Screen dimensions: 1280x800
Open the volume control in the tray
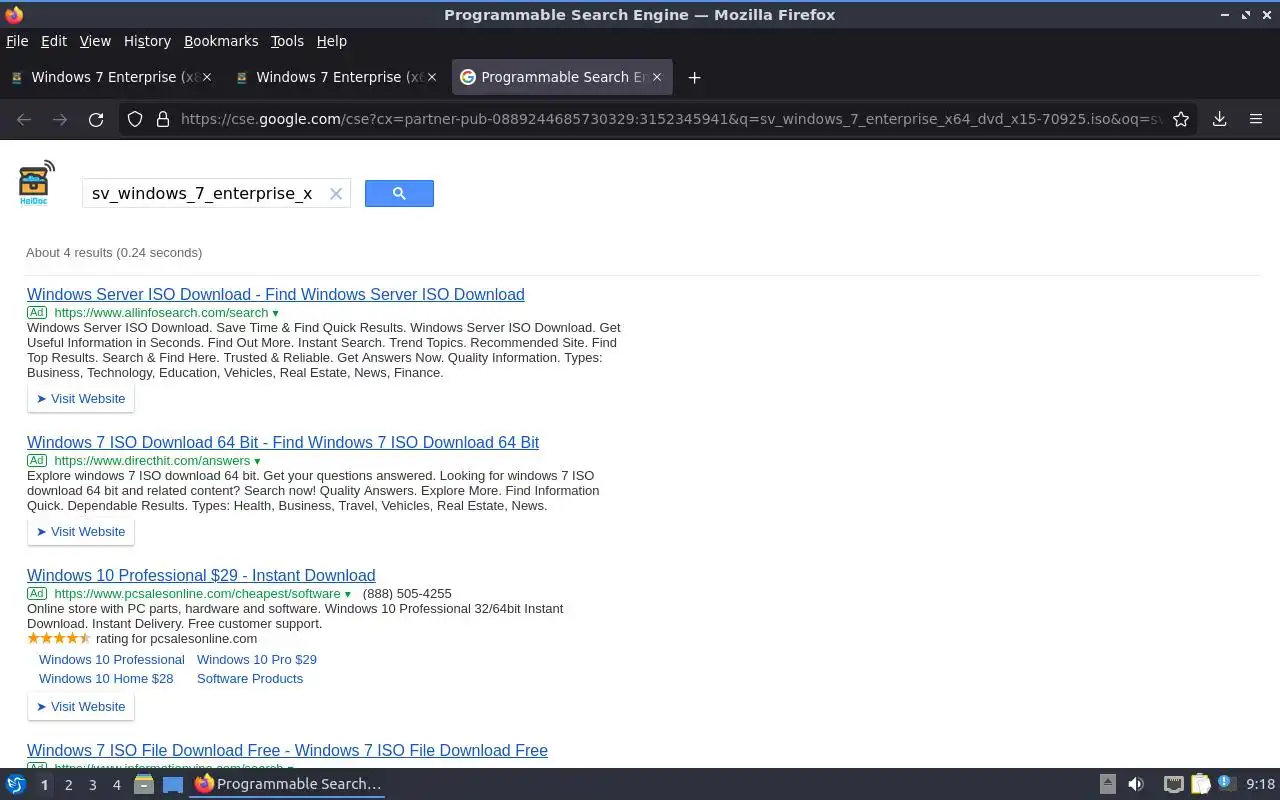pos(1135,784)
